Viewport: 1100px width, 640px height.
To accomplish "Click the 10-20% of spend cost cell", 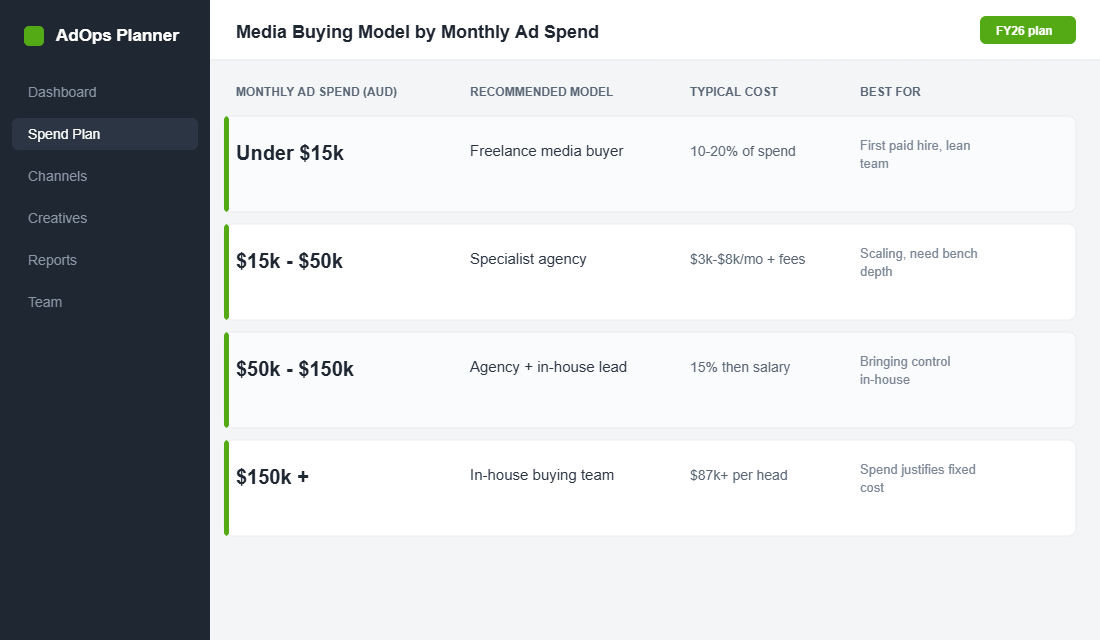I will point(742,151).
